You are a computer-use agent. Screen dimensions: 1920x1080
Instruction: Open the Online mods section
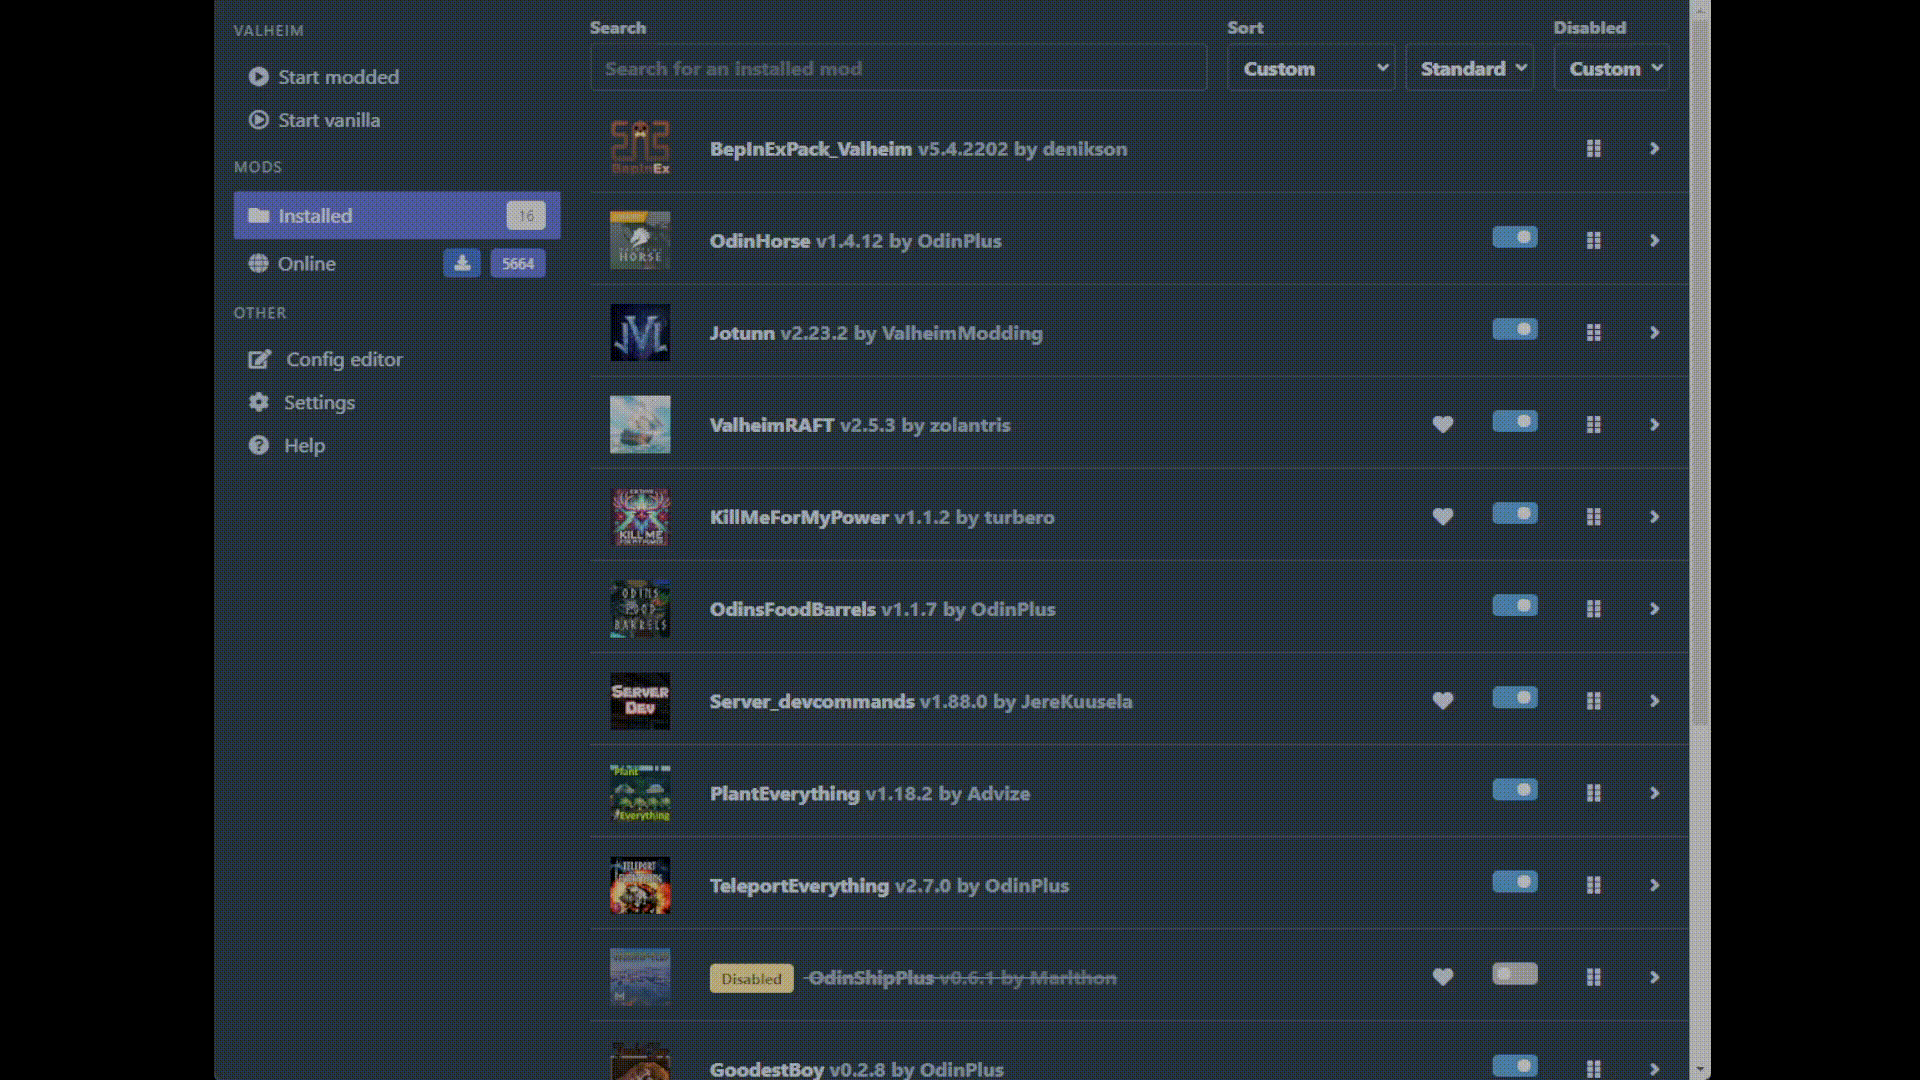pos(307,263)
